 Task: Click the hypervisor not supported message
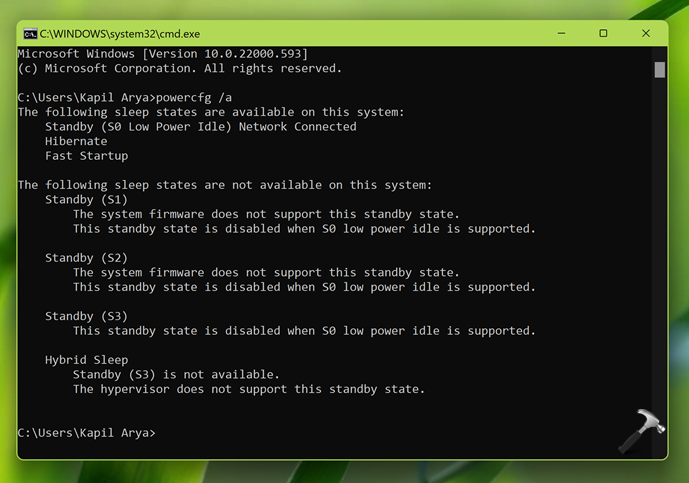[x=249, y=389]
